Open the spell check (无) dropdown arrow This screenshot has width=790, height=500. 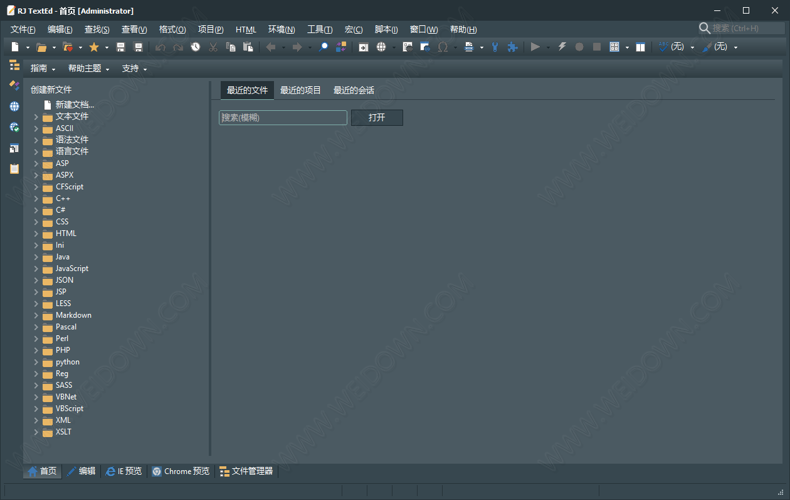pos(692,48)
